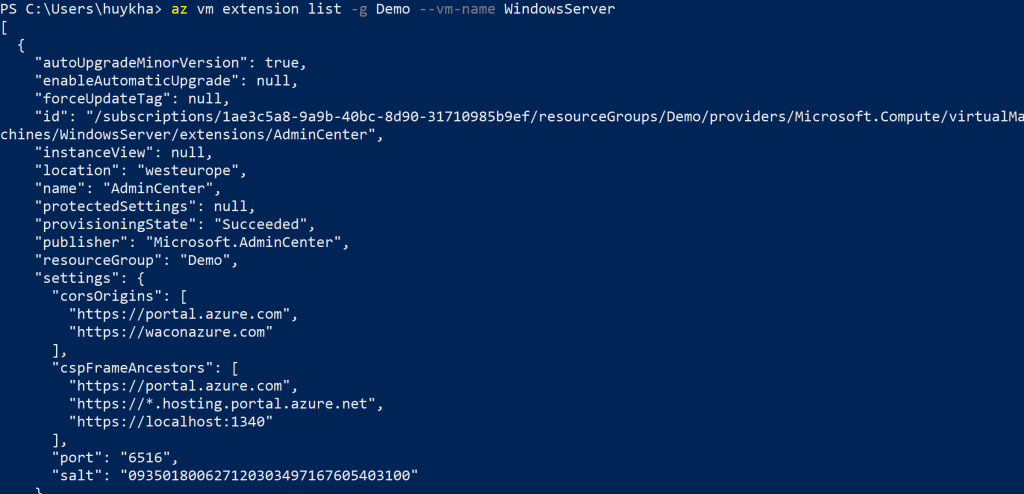This screenshot has width=1024, height=494.
Task: Select the enableAutomaticUpgrade key
Action: click(140, 80)
